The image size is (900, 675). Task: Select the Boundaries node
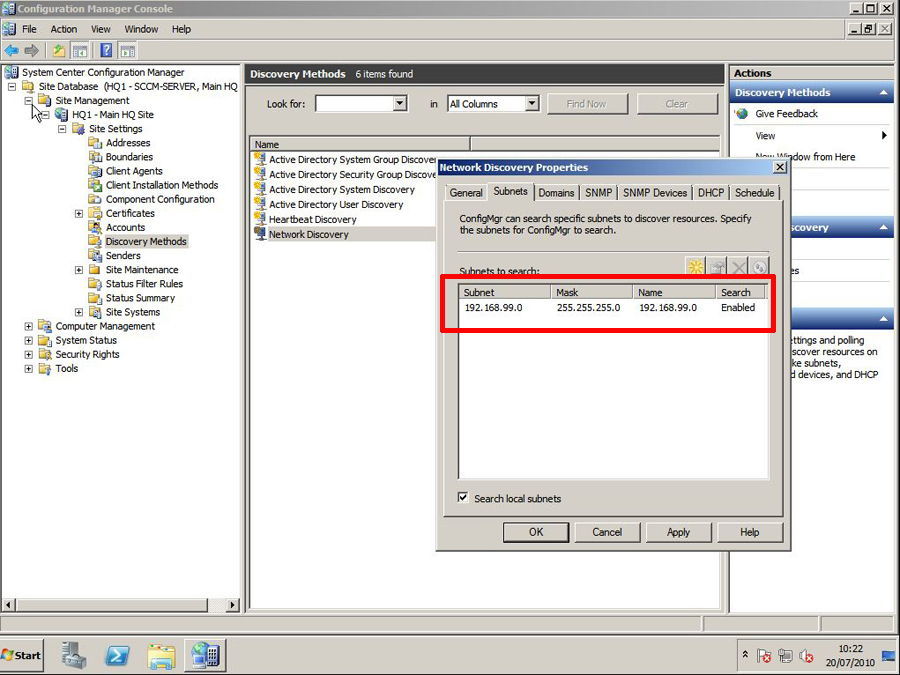point(129,157)
